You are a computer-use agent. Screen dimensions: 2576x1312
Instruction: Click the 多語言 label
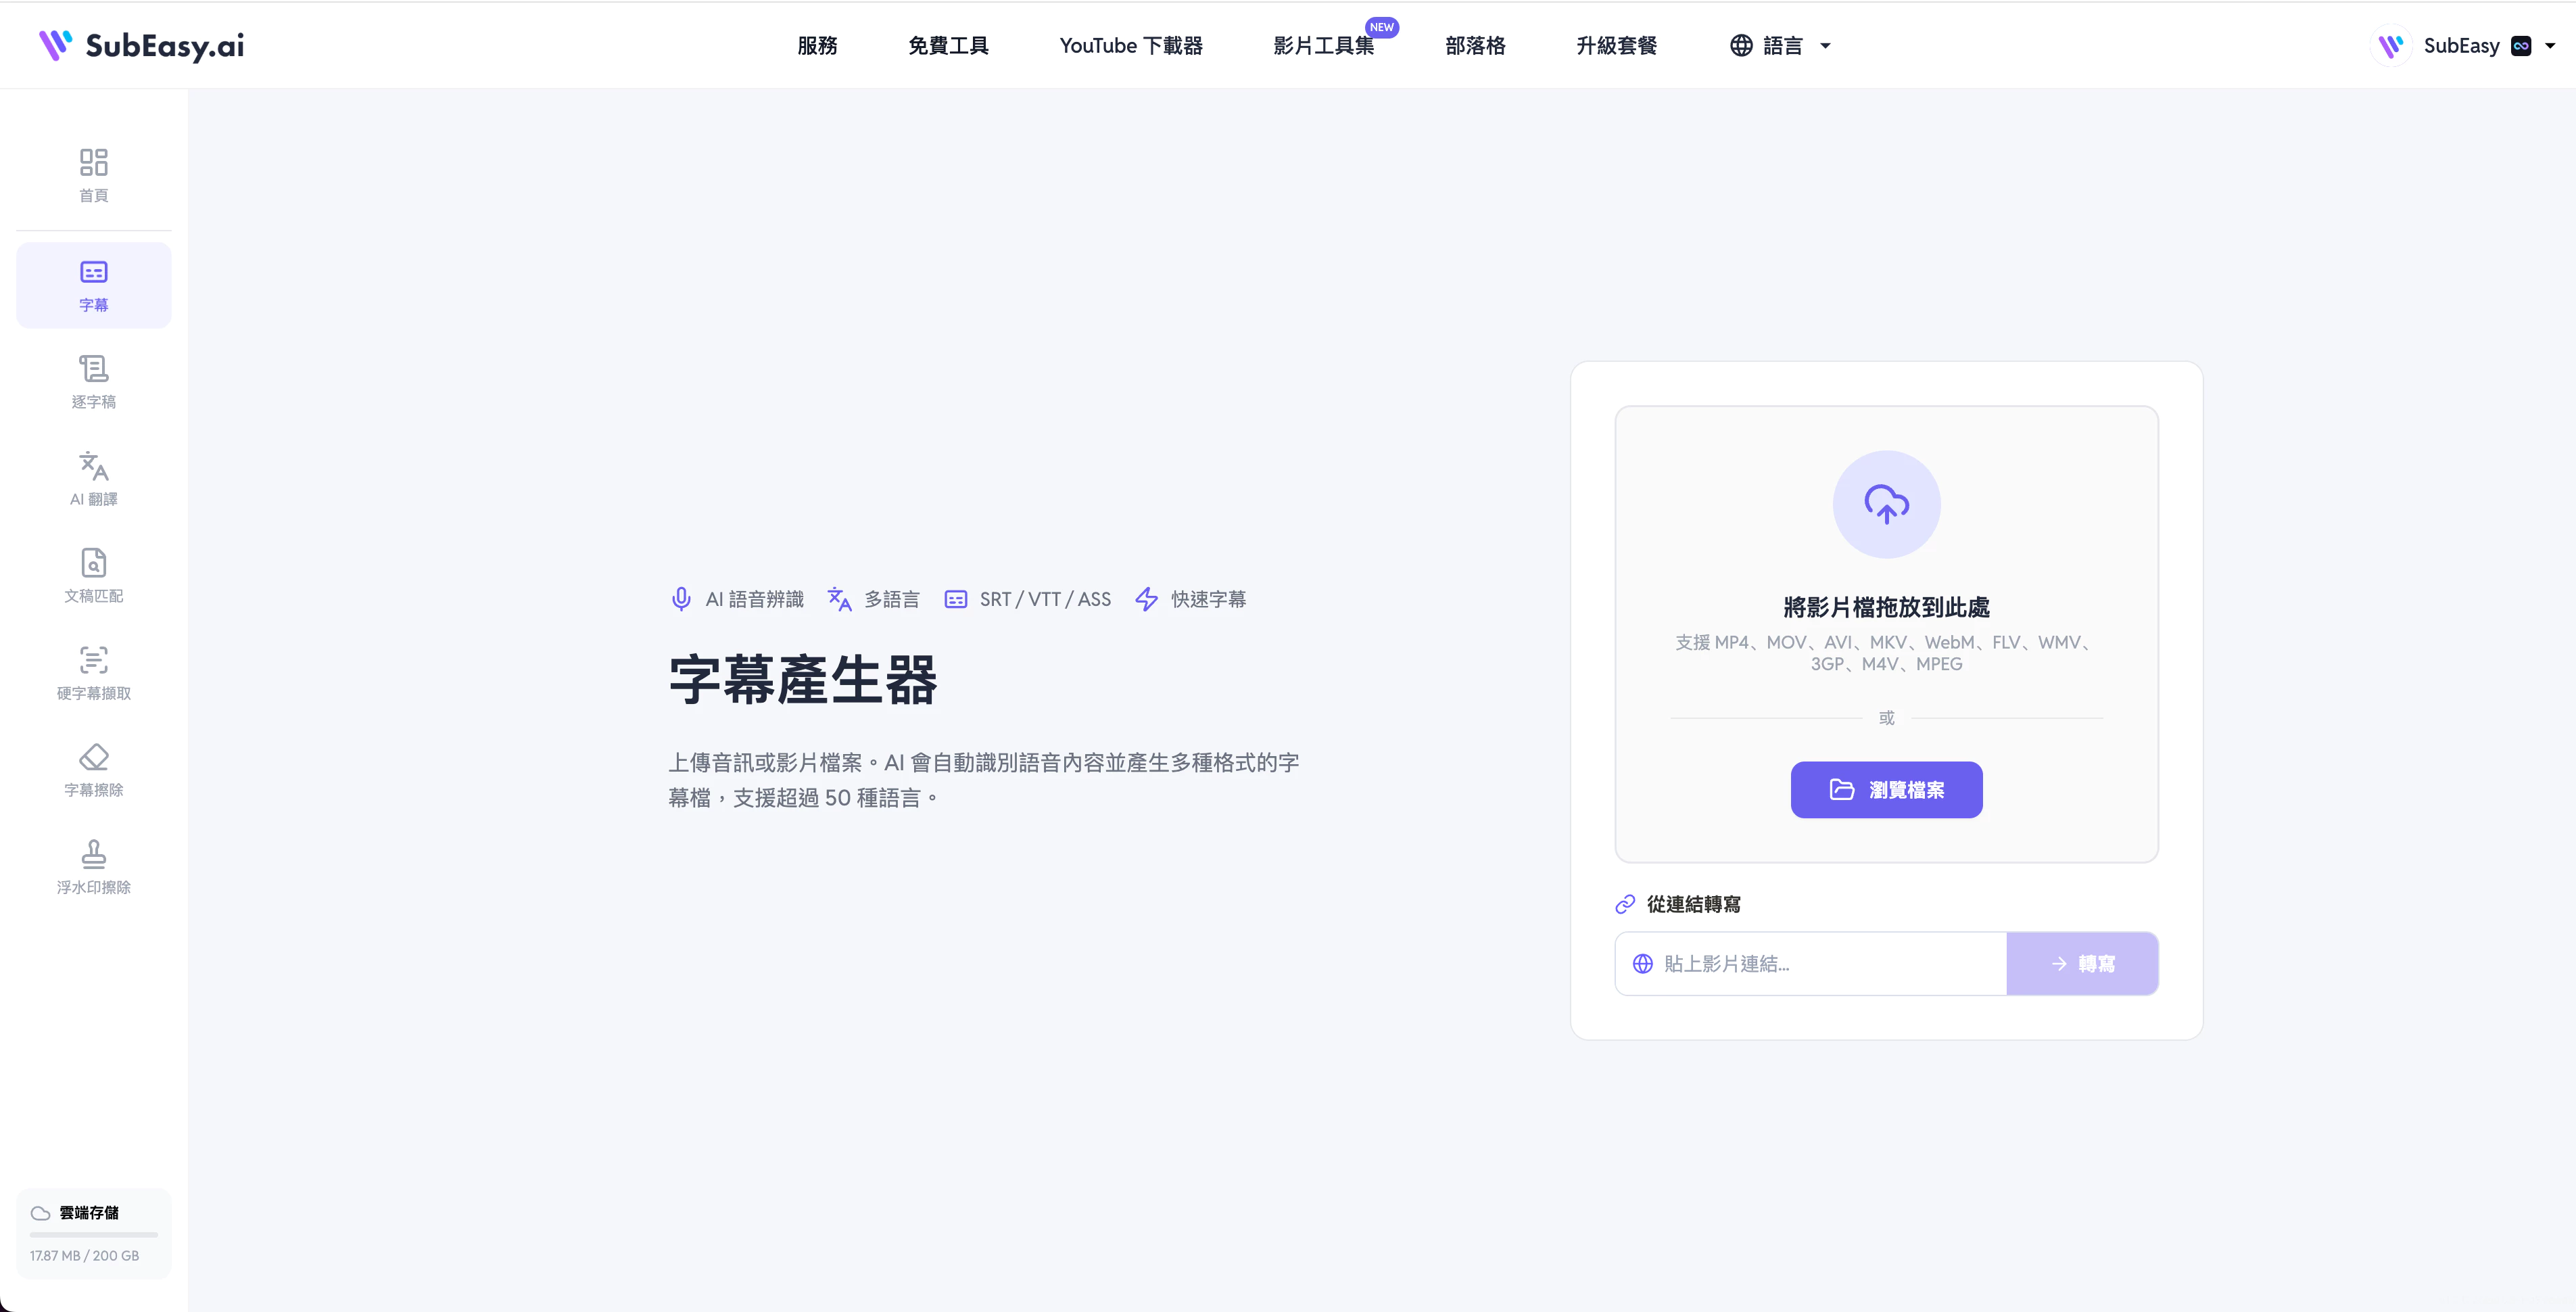coord(892,599)
